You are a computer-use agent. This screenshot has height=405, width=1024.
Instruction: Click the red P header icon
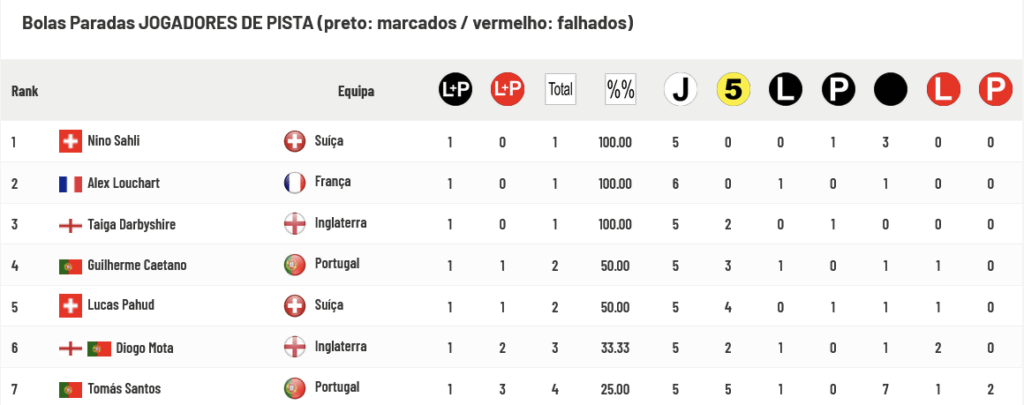click(x=995, y=89)
